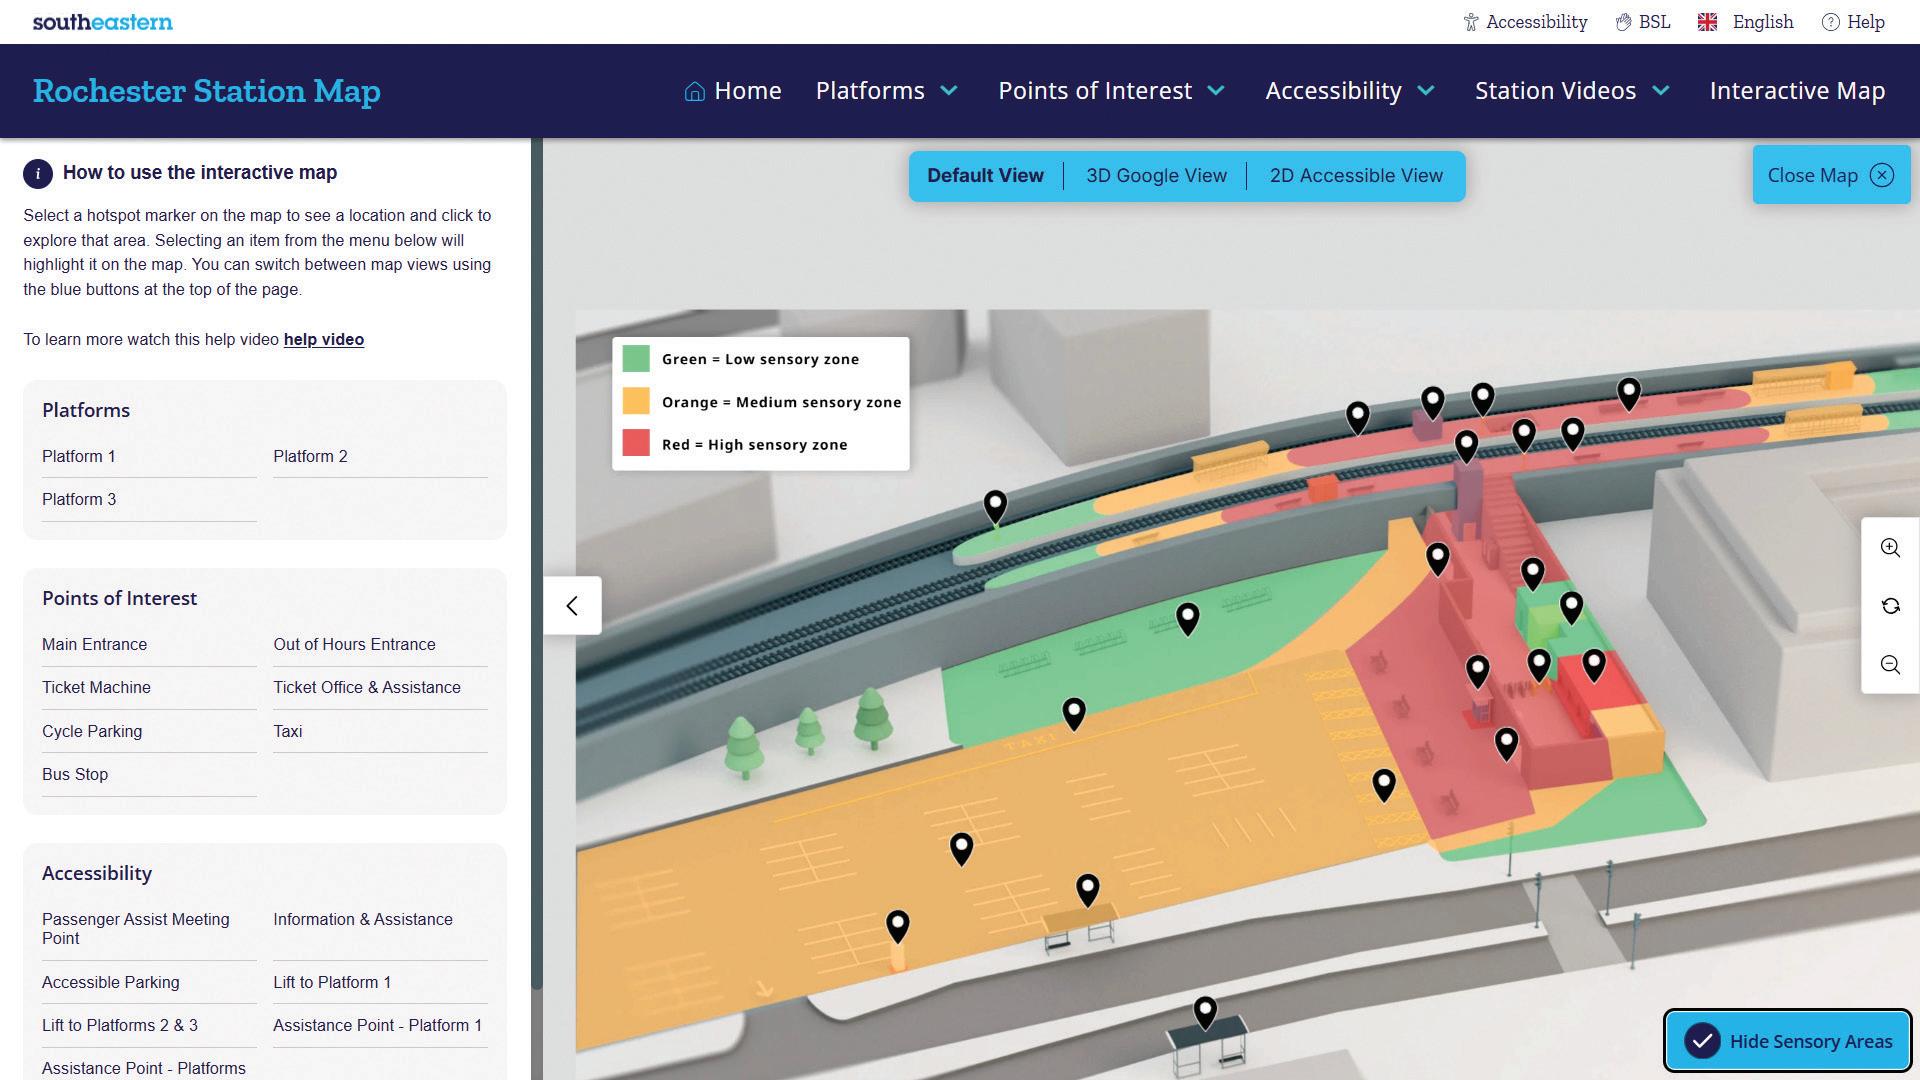Expand the Platforms dropdown menu
This screenshot has width=1920, height=1080.
[x=887, y=91]
